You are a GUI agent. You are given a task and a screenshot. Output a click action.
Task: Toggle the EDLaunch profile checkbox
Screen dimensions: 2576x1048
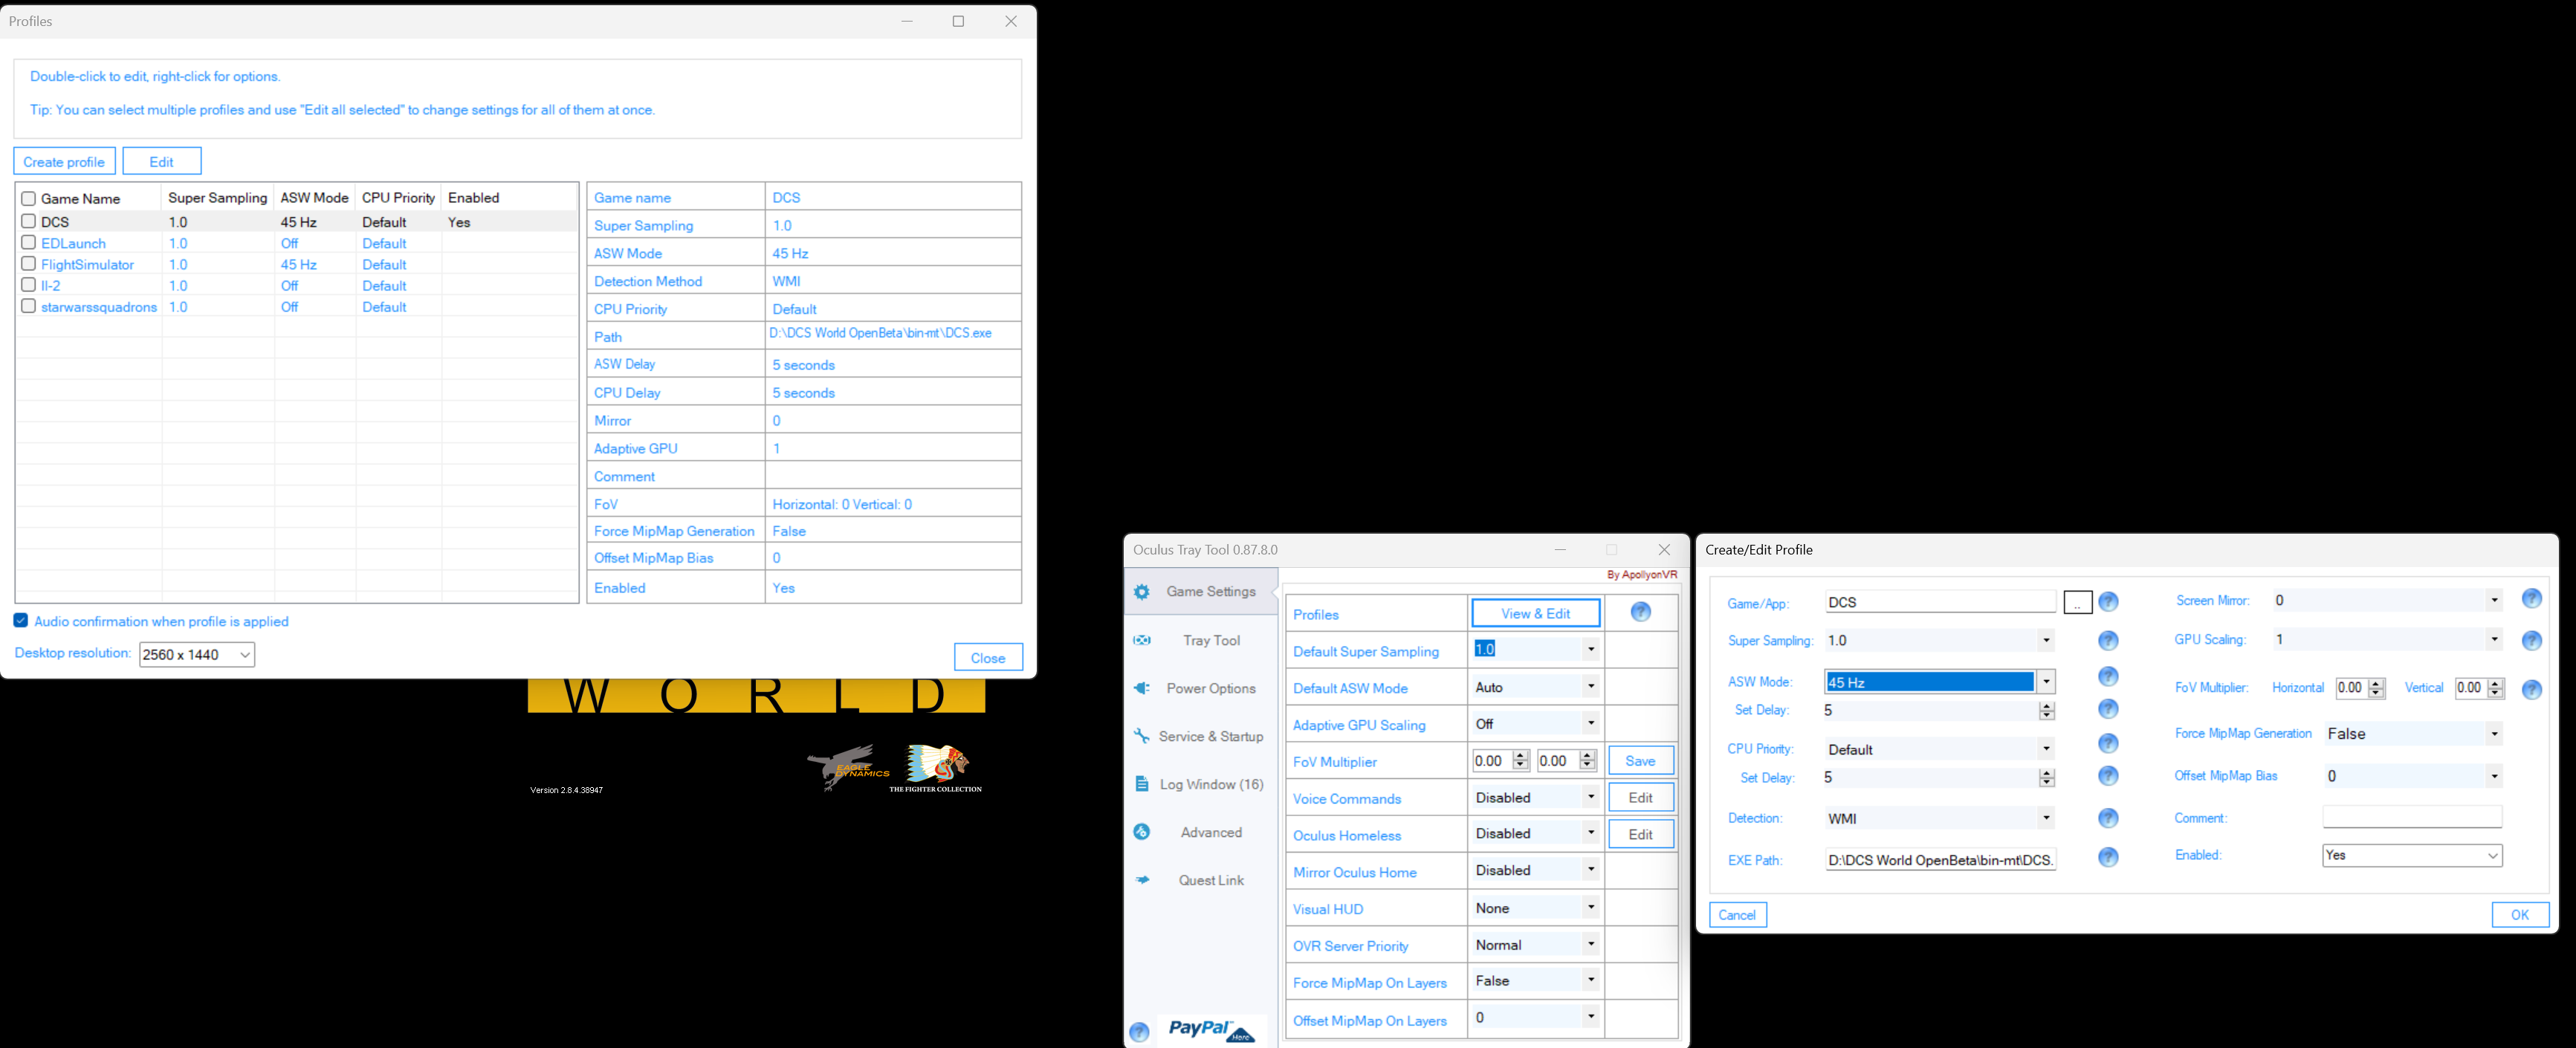pos(29,242)
